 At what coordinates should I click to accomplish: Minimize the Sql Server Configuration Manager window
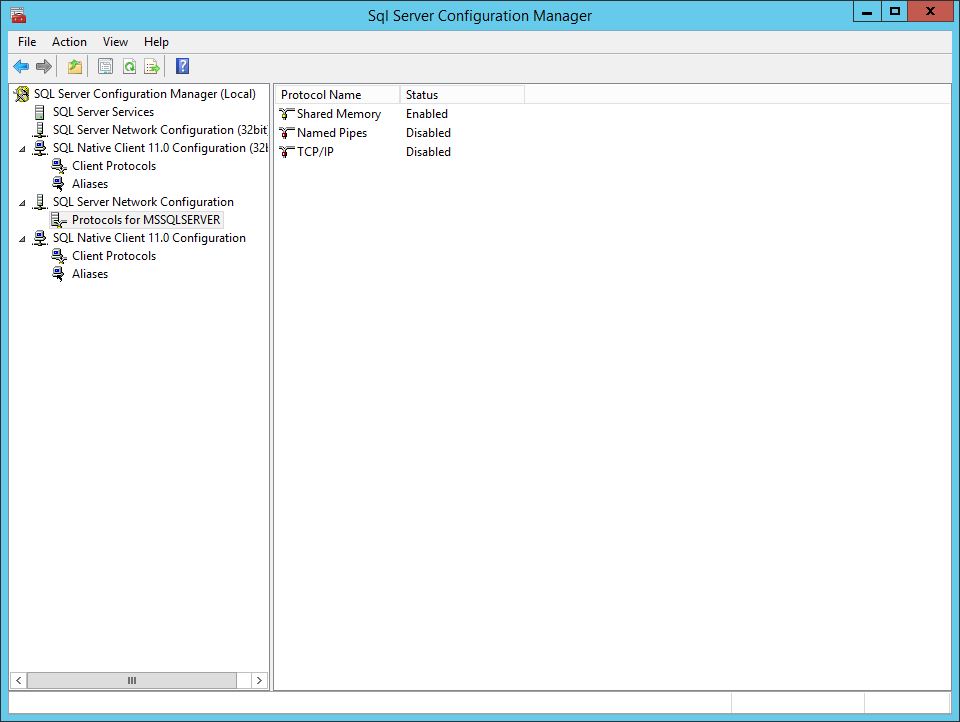coord(867,12)
